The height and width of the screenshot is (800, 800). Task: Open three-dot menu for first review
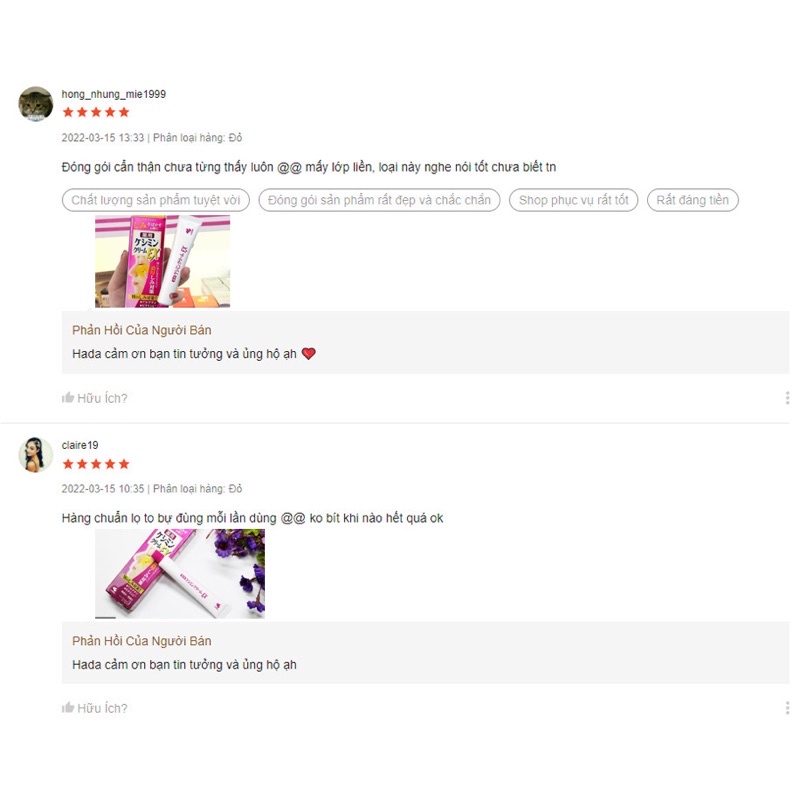coord(787,397)
